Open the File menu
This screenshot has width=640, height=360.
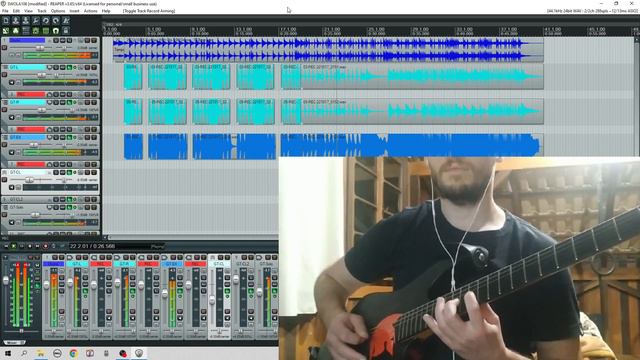pyautogui.click(x=5, y=11)
